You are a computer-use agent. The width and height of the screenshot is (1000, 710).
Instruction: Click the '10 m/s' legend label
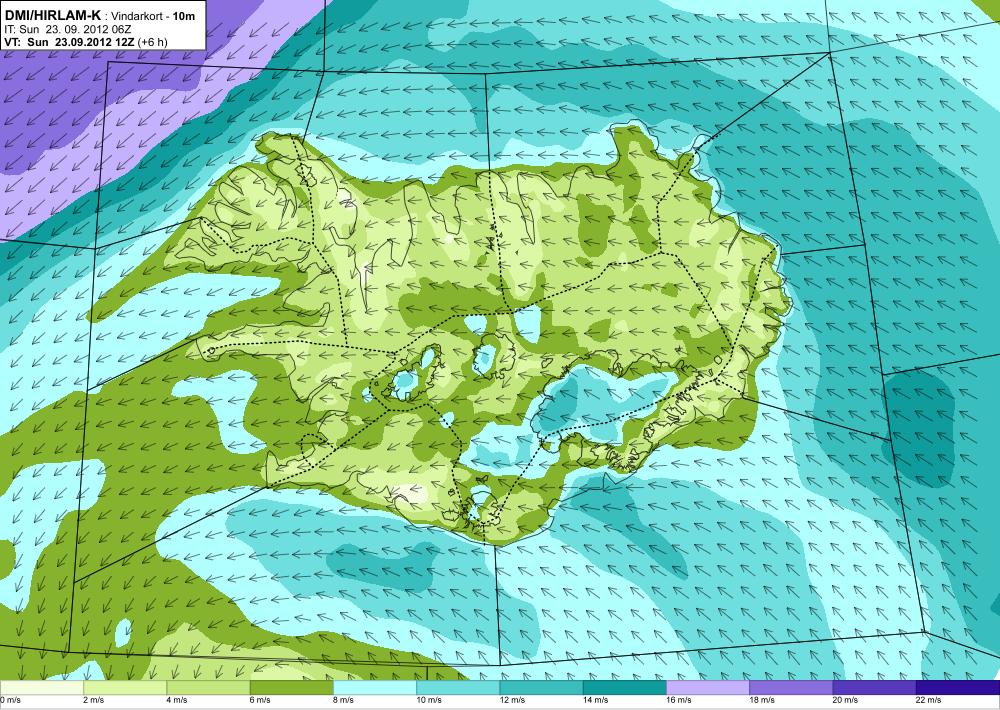(429, 700)
